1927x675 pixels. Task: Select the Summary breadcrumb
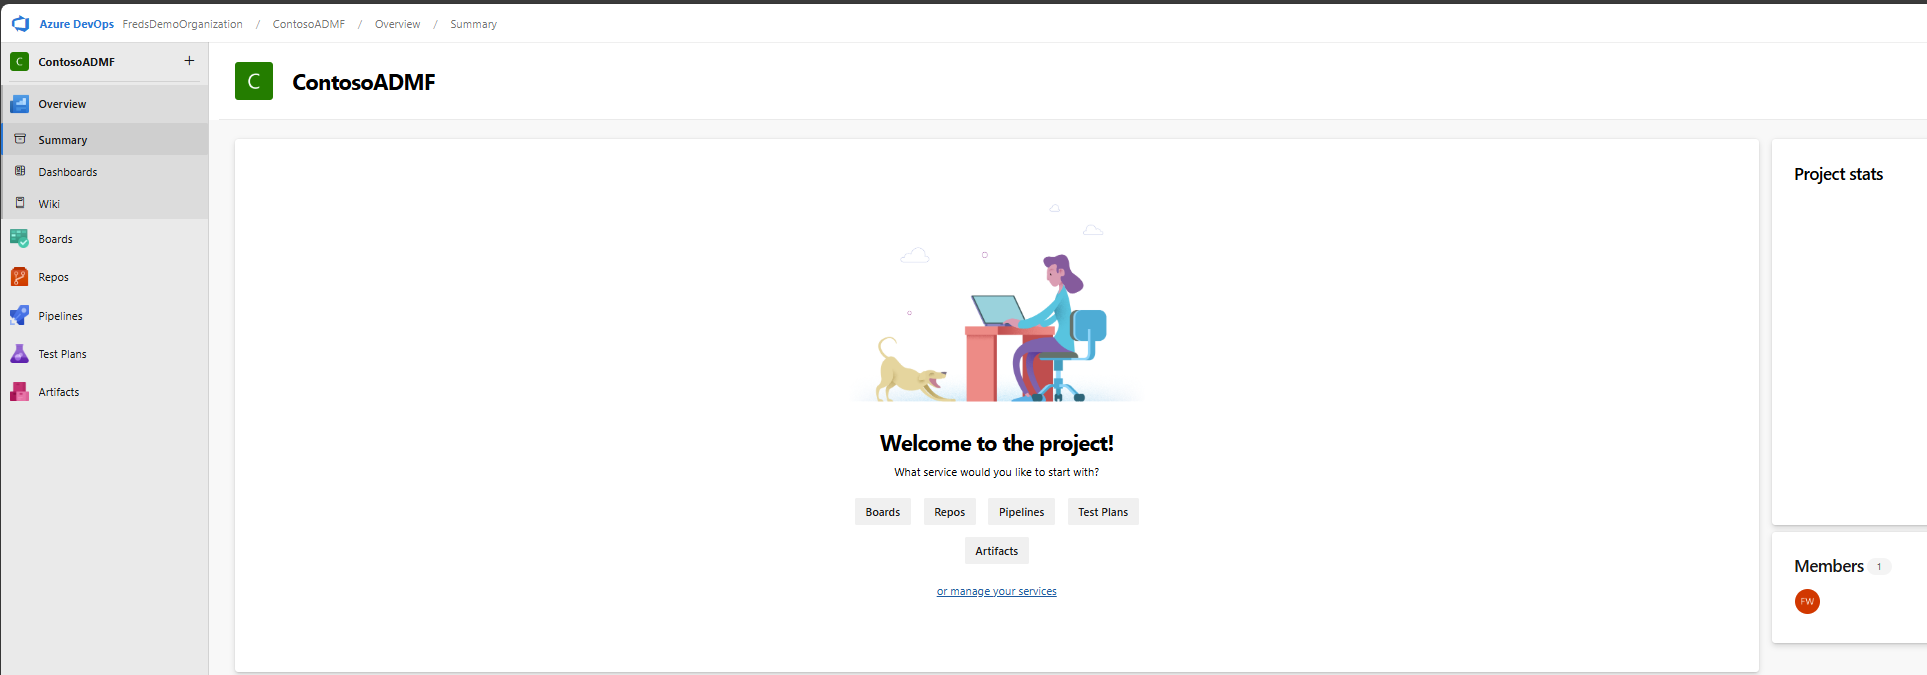[x=473, y=24]
